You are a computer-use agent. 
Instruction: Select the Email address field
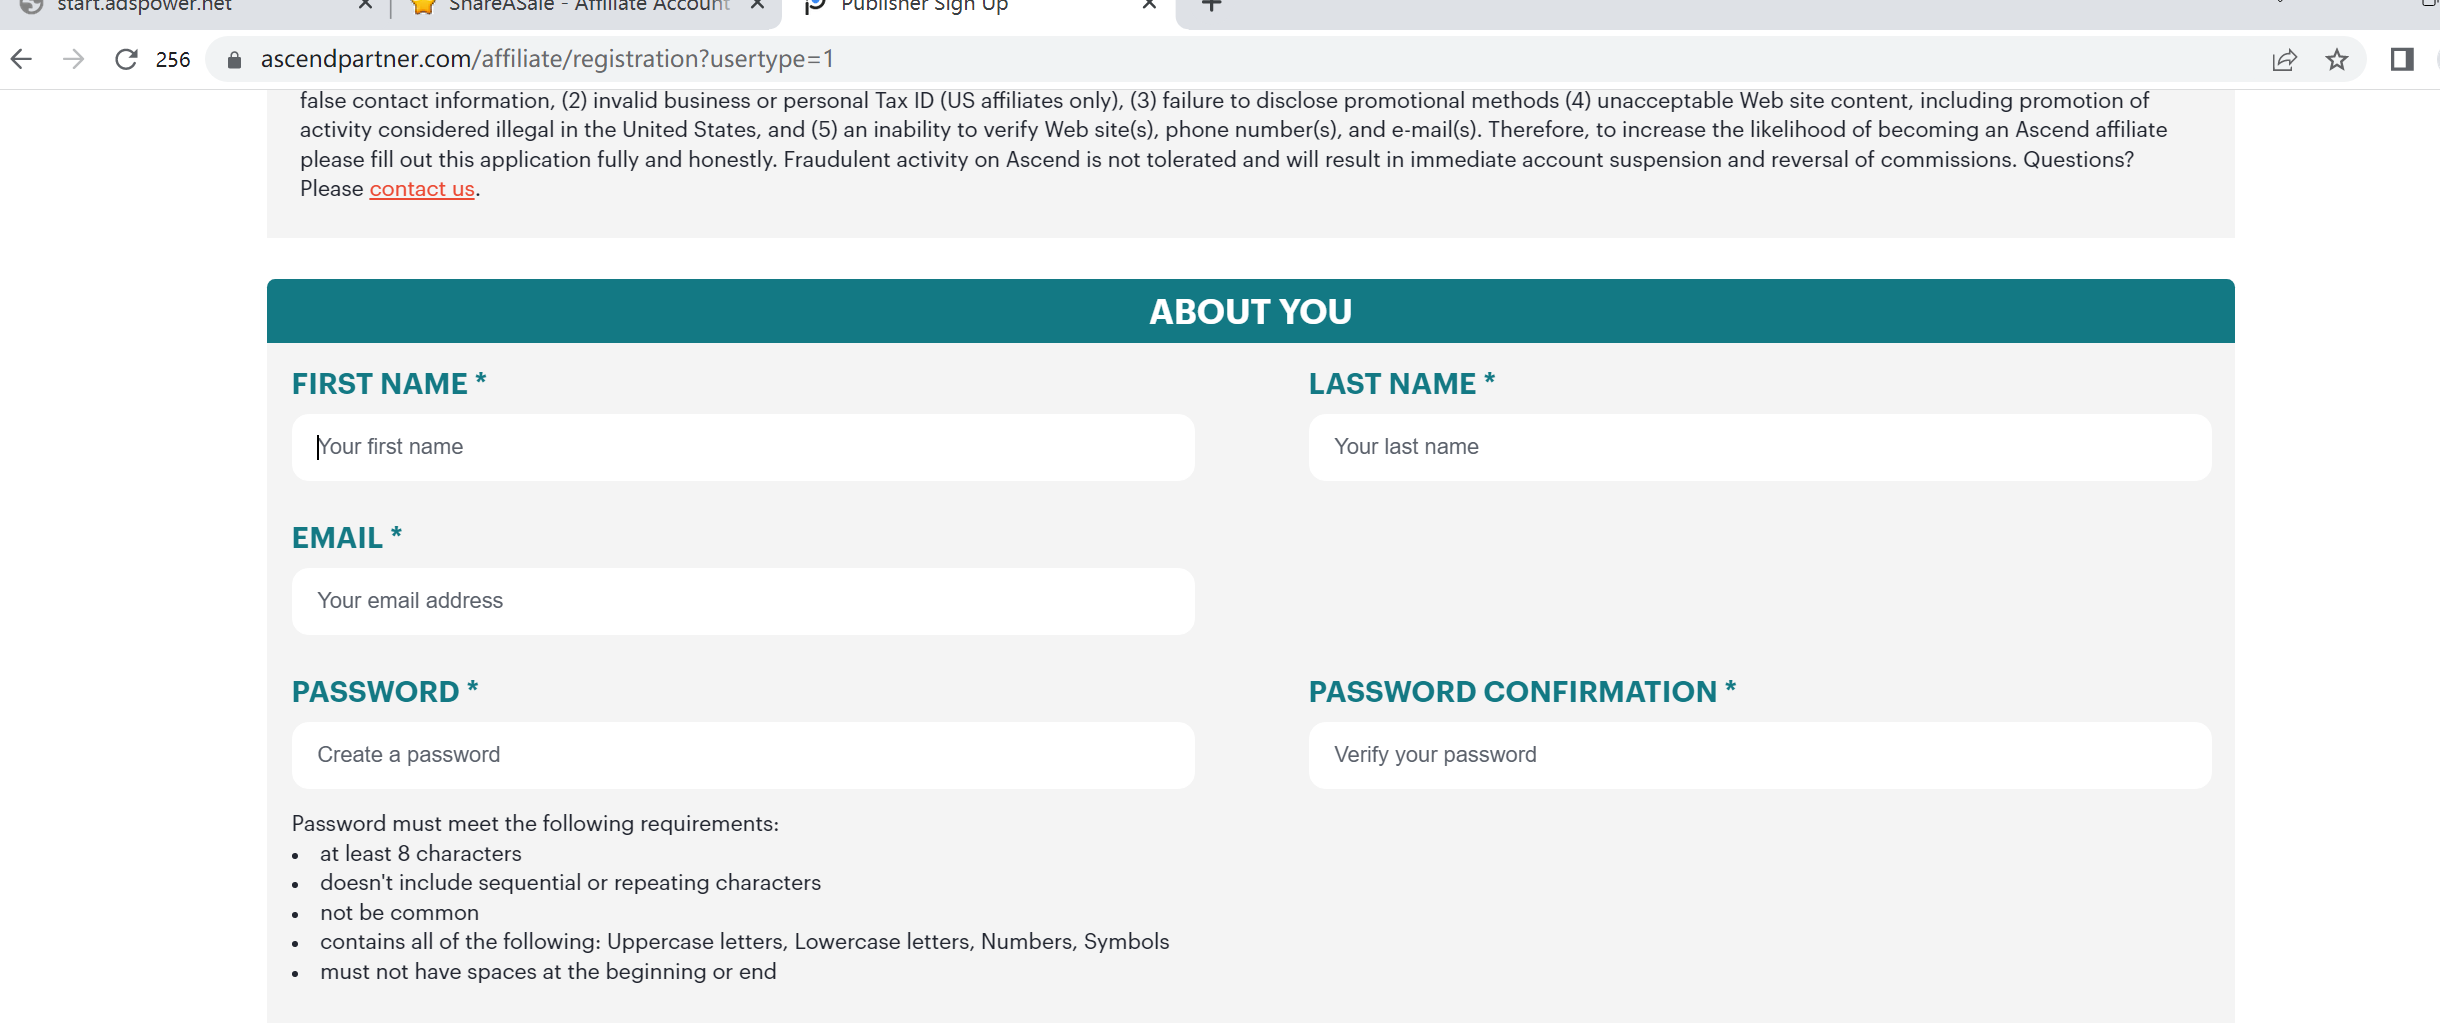click(x=743, y=601)
